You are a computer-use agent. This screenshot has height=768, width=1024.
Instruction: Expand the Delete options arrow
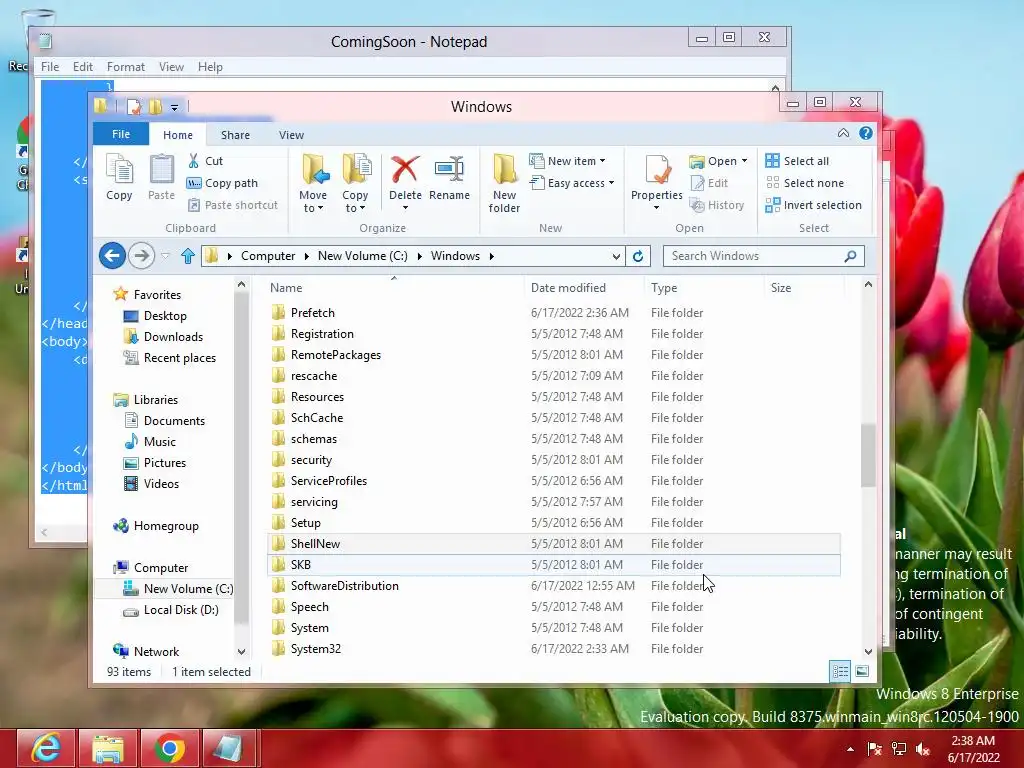pyautogui.click(x=405, y=208)
